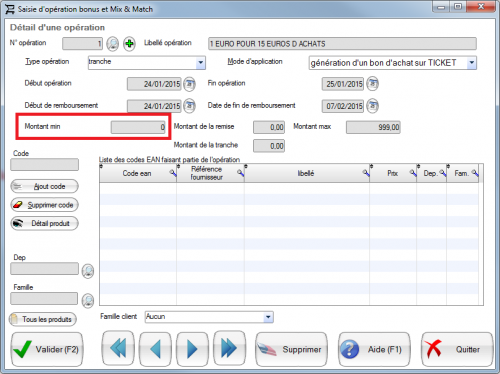Add new operation with green plus icon
The image size is (500, 374).
pos(129,44)
